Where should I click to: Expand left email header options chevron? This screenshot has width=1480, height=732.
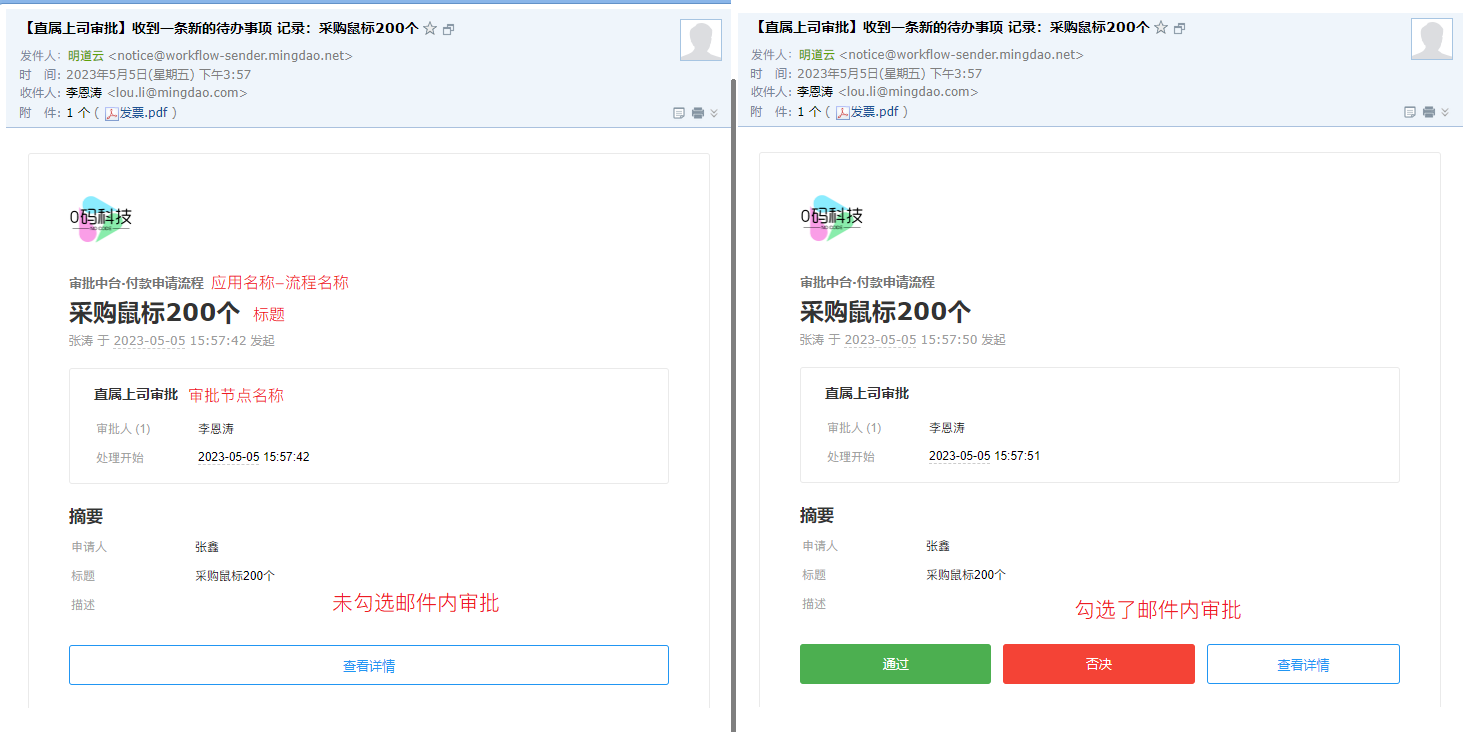tap(714, 113)
